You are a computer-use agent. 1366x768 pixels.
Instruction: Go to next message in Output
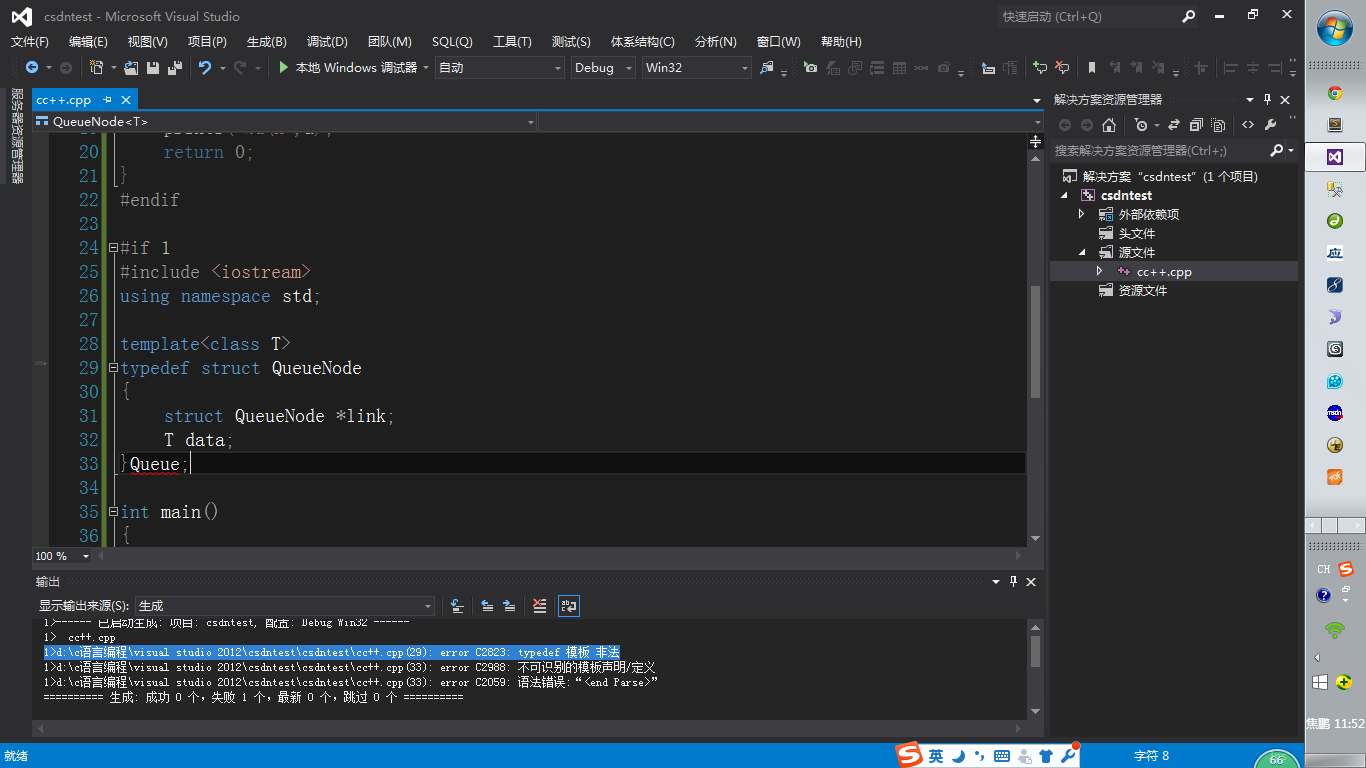(x=509, y=605)
